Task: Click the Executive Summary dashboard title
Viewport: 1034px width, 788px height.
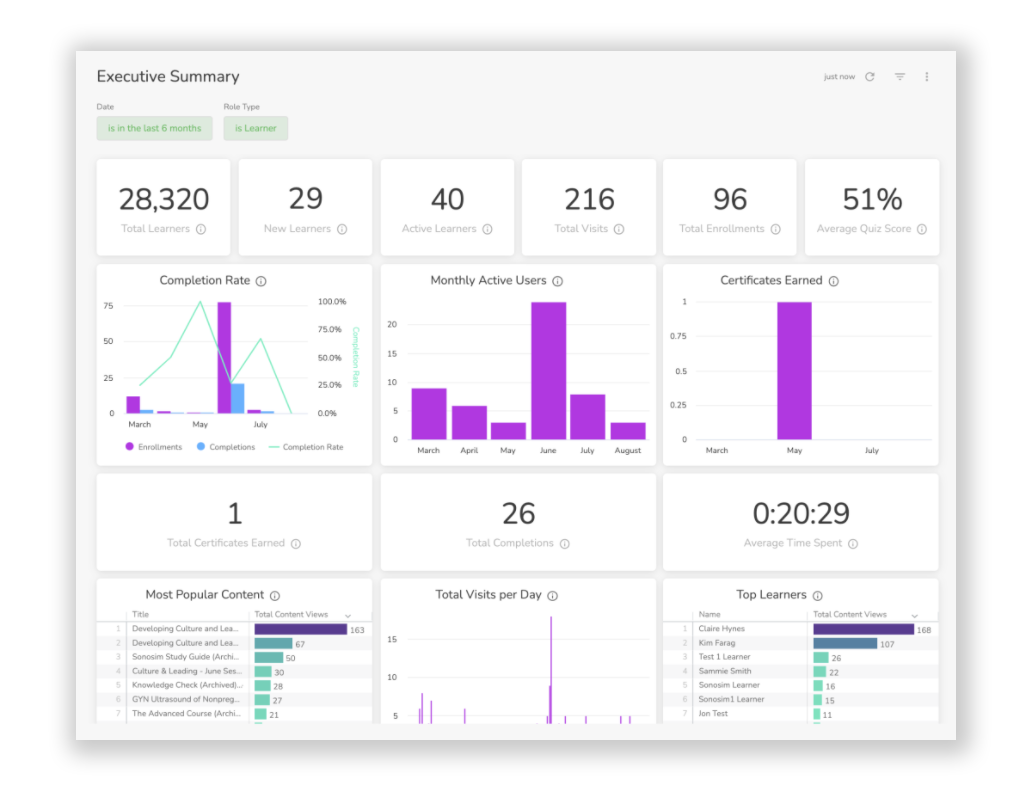Action: pyautogui.click(x=168, y=76)
